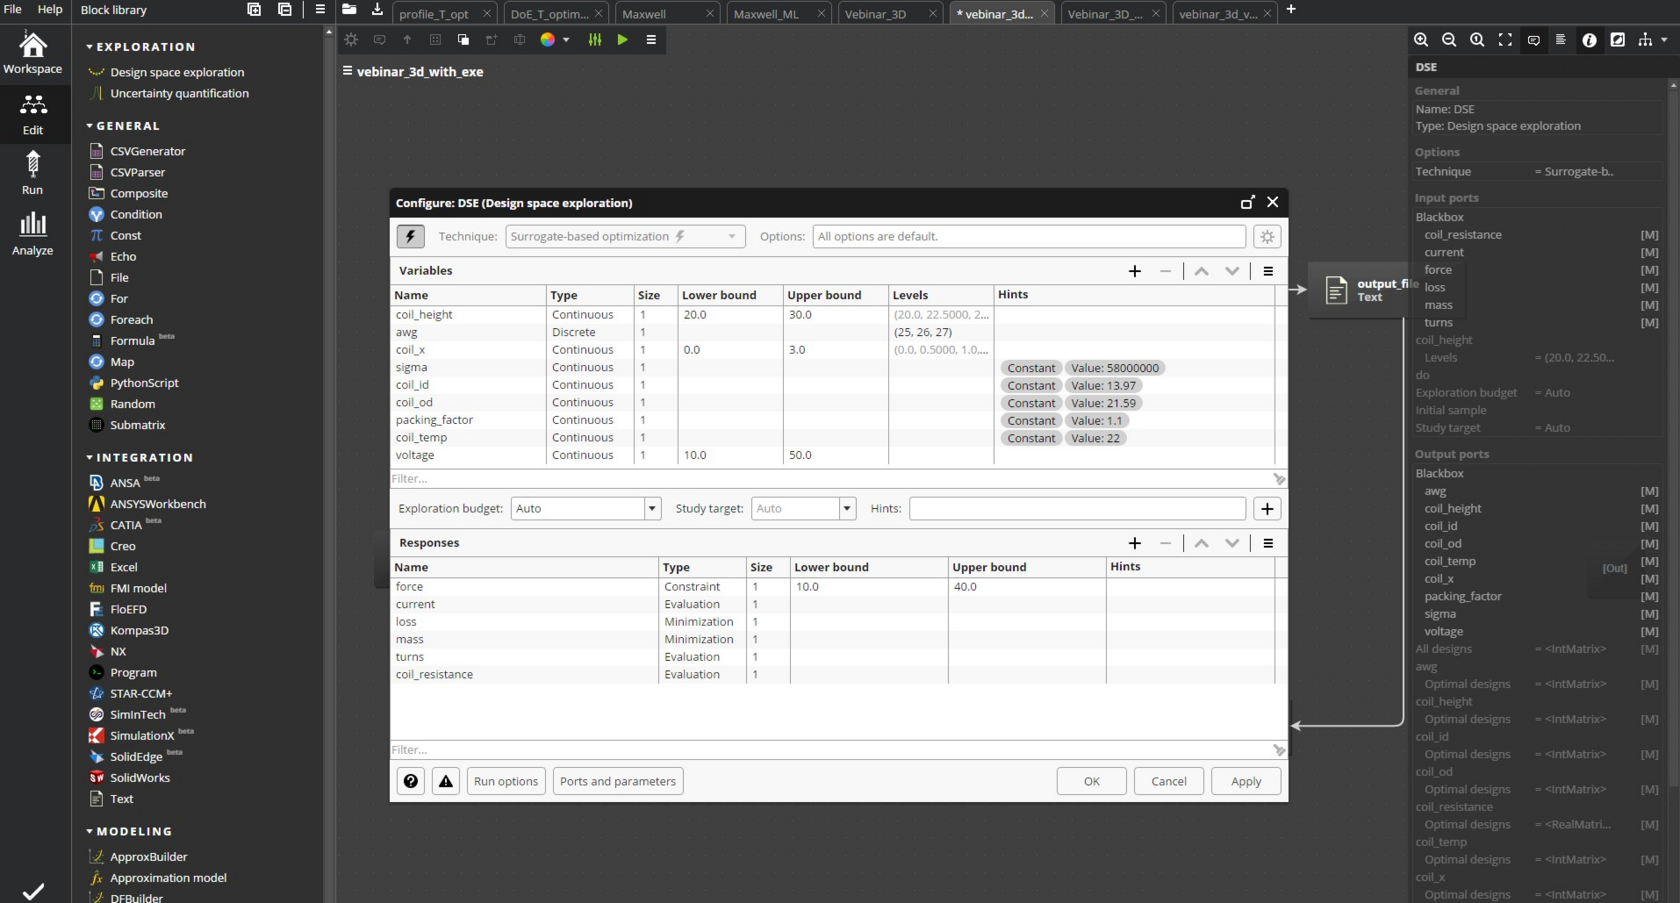
Task: Click the color wheel icon in toolbar
Action: pos(547,40)
